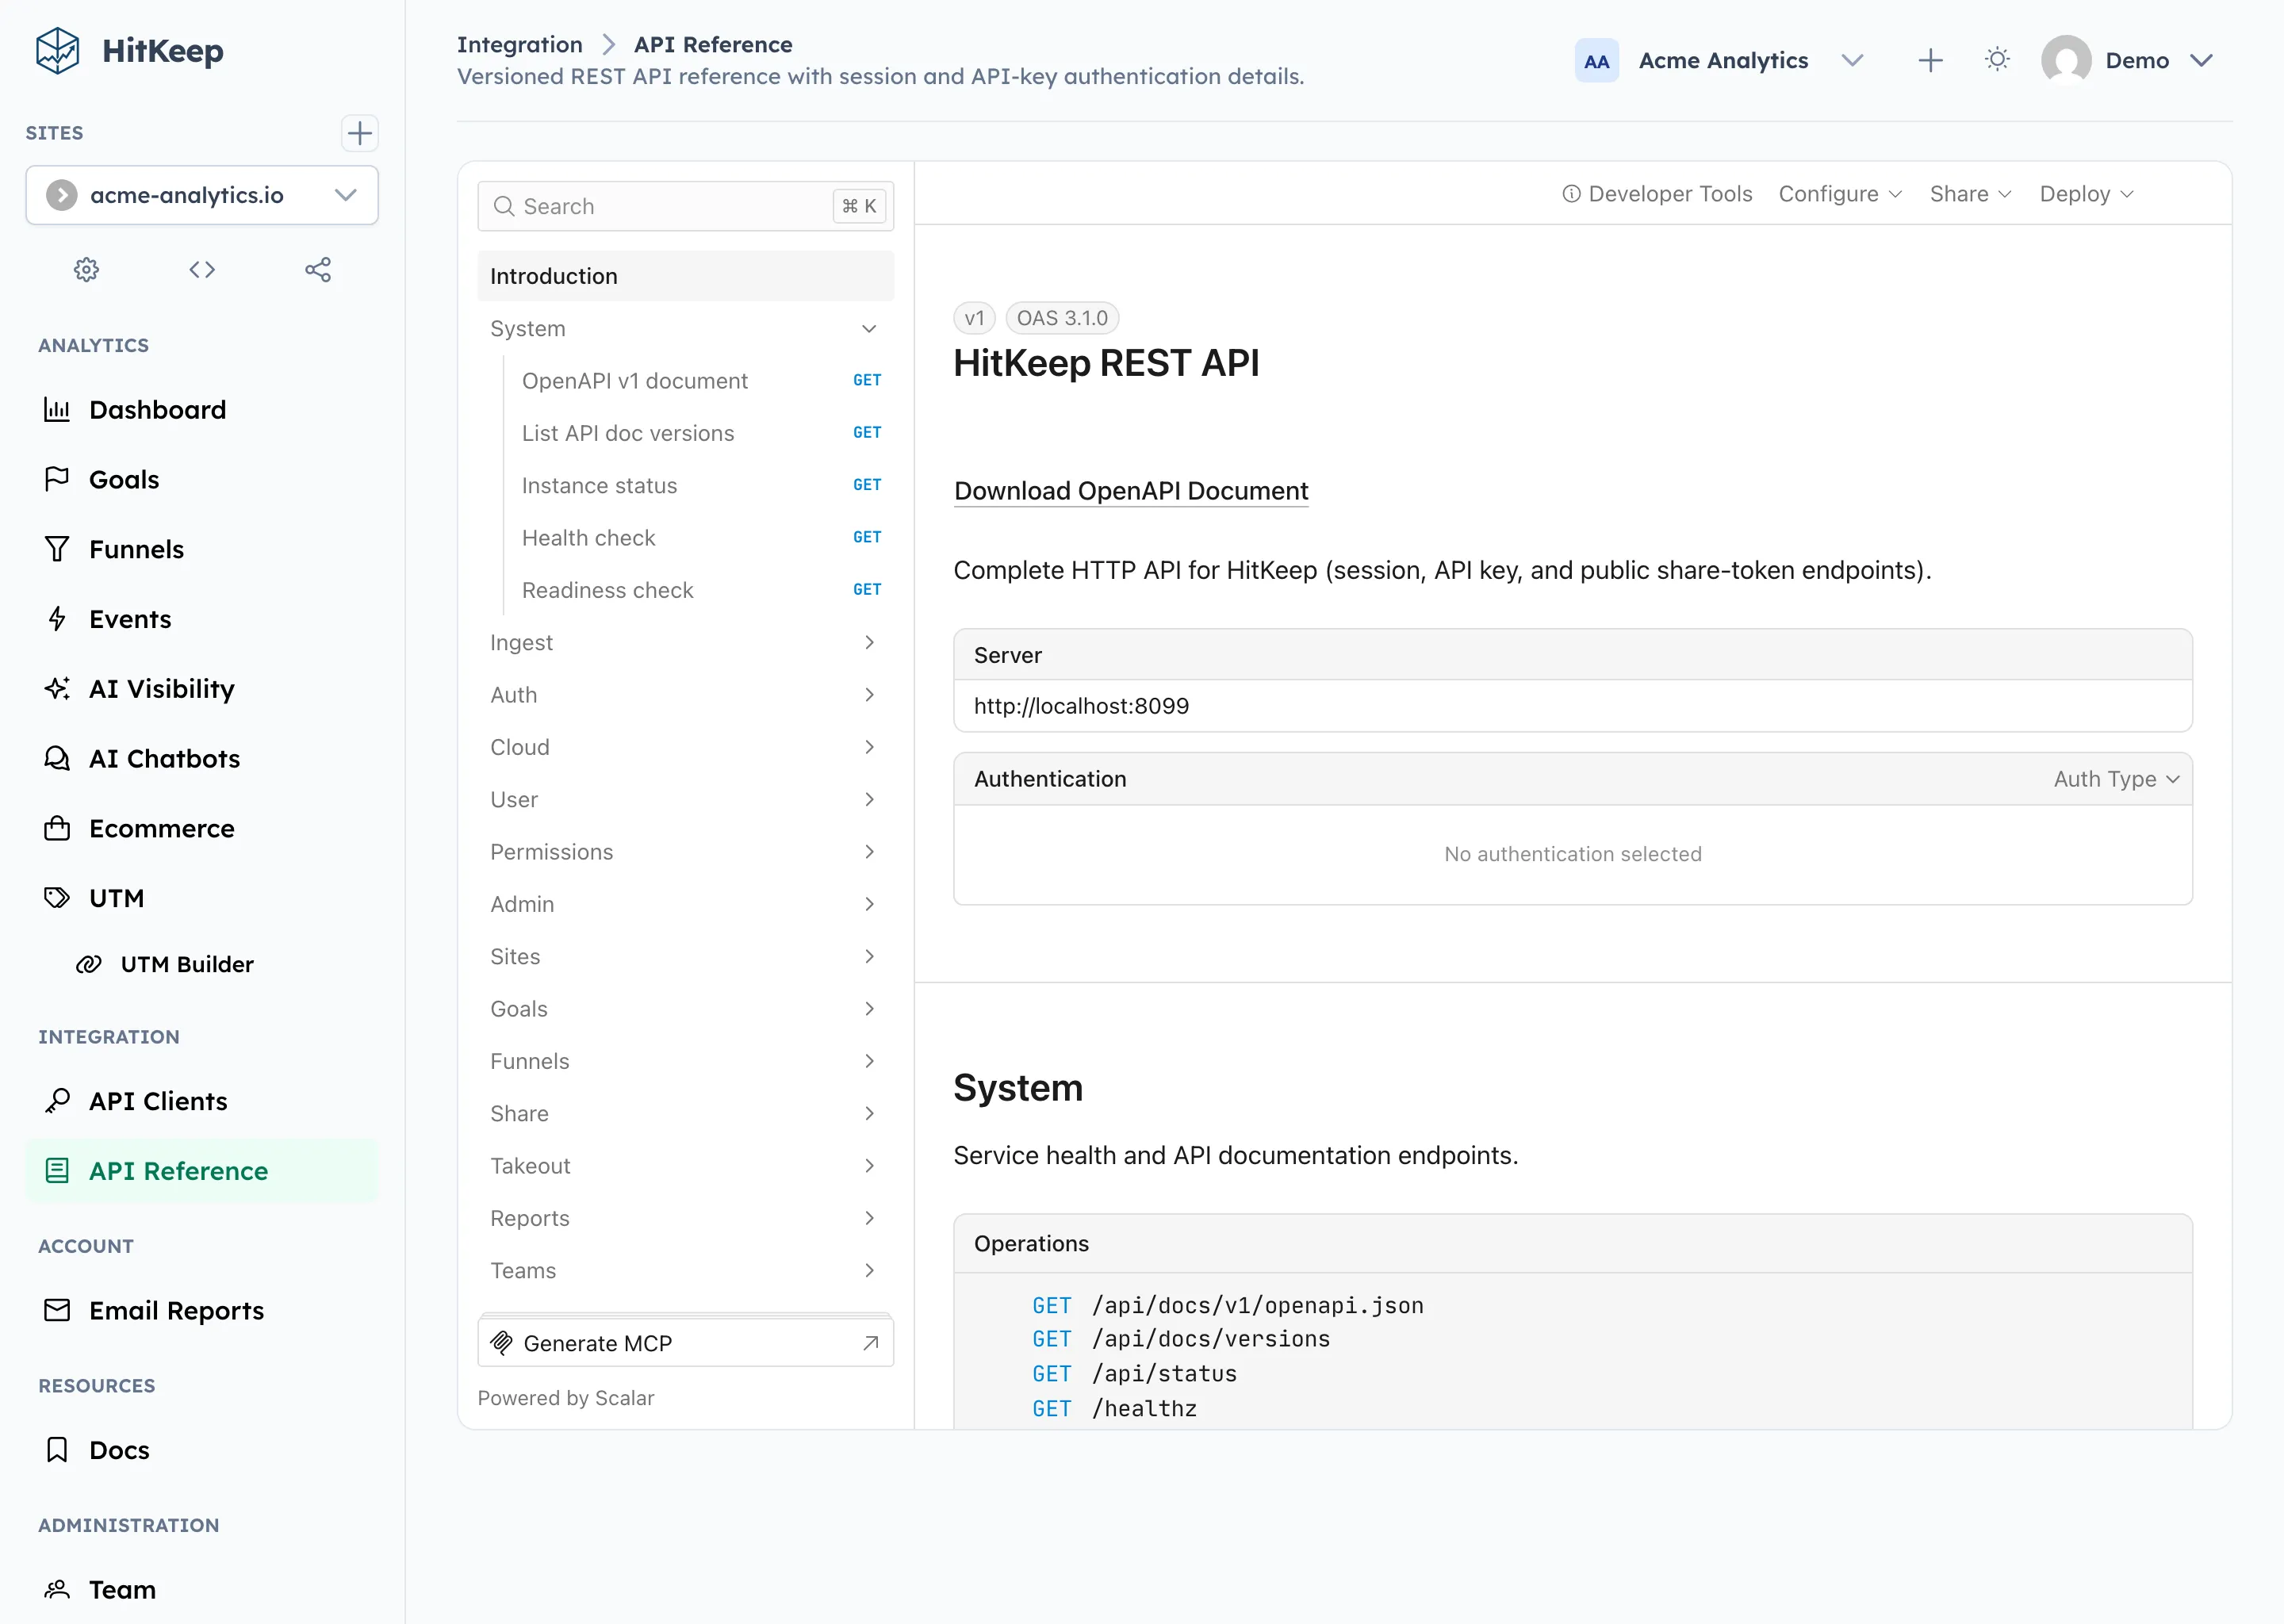2284x1624 pixels.
Task: Download the OpenAPI Document
Action: click(1130, 490)
